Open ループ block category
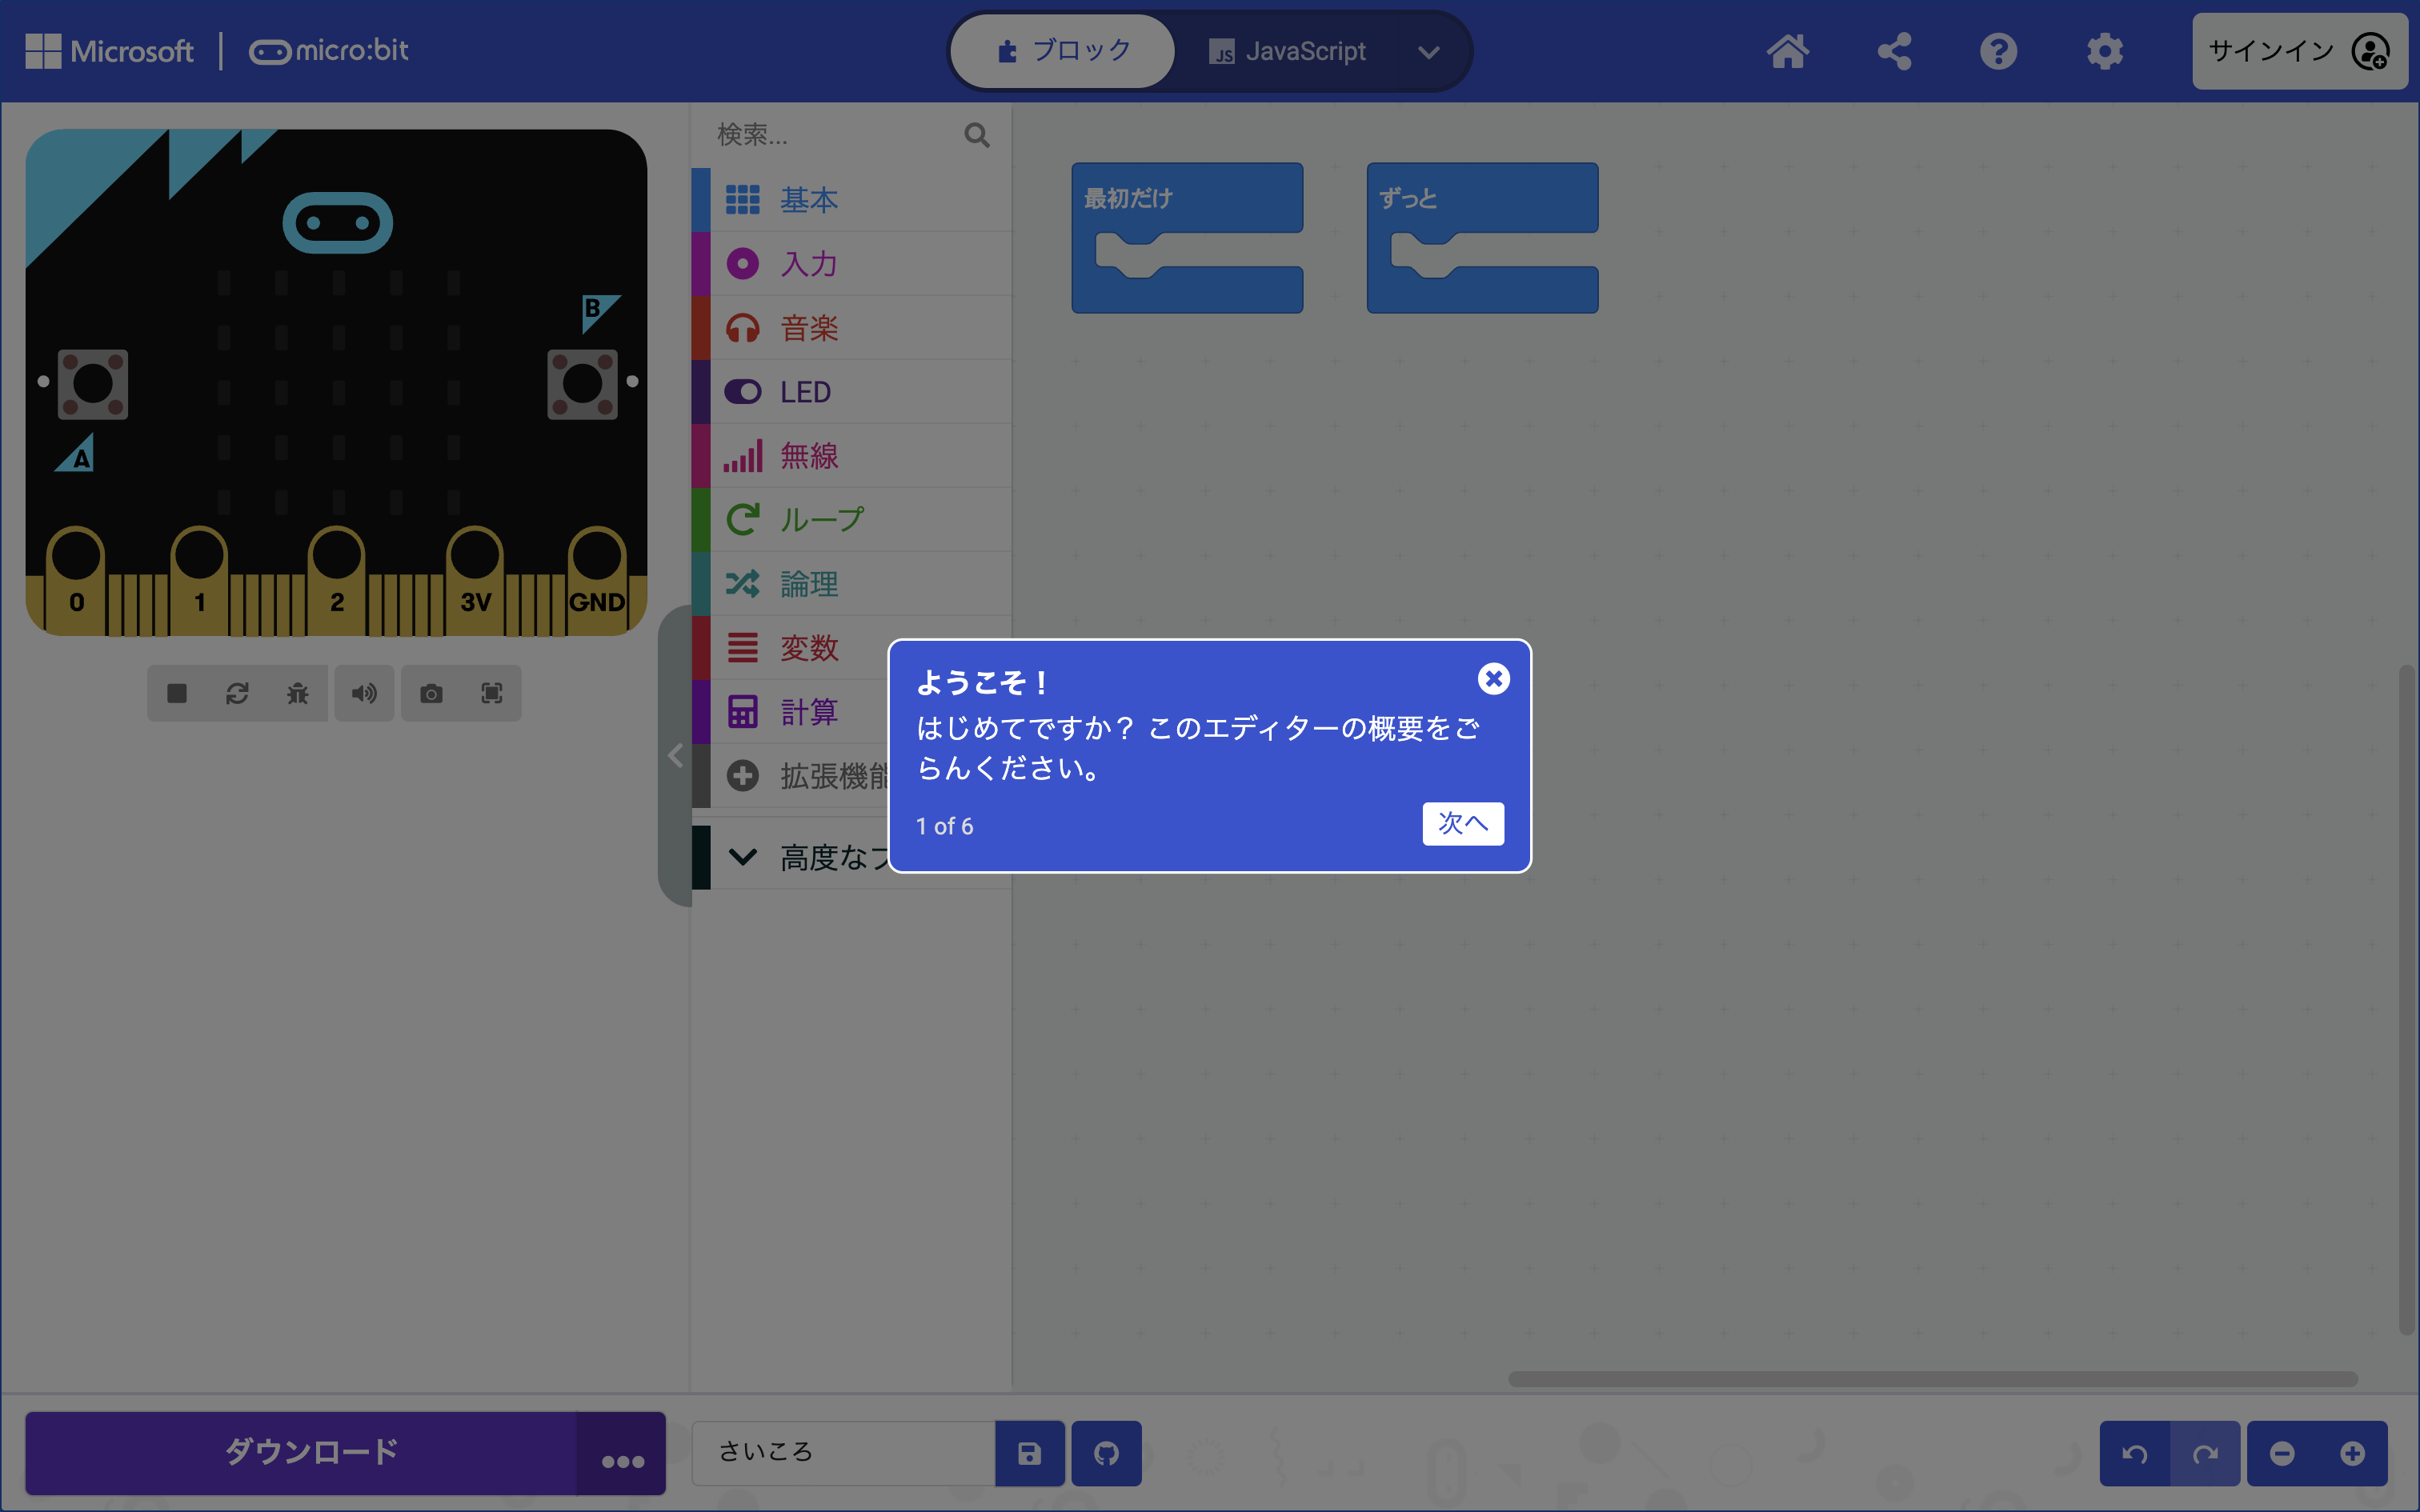 (851, 519)
